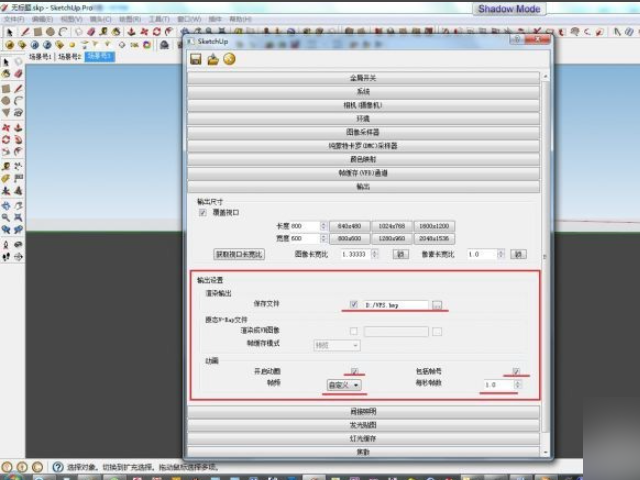
Task: Click the pink Eraser icon in top toolbar
Action: click(x=91, y=31)
